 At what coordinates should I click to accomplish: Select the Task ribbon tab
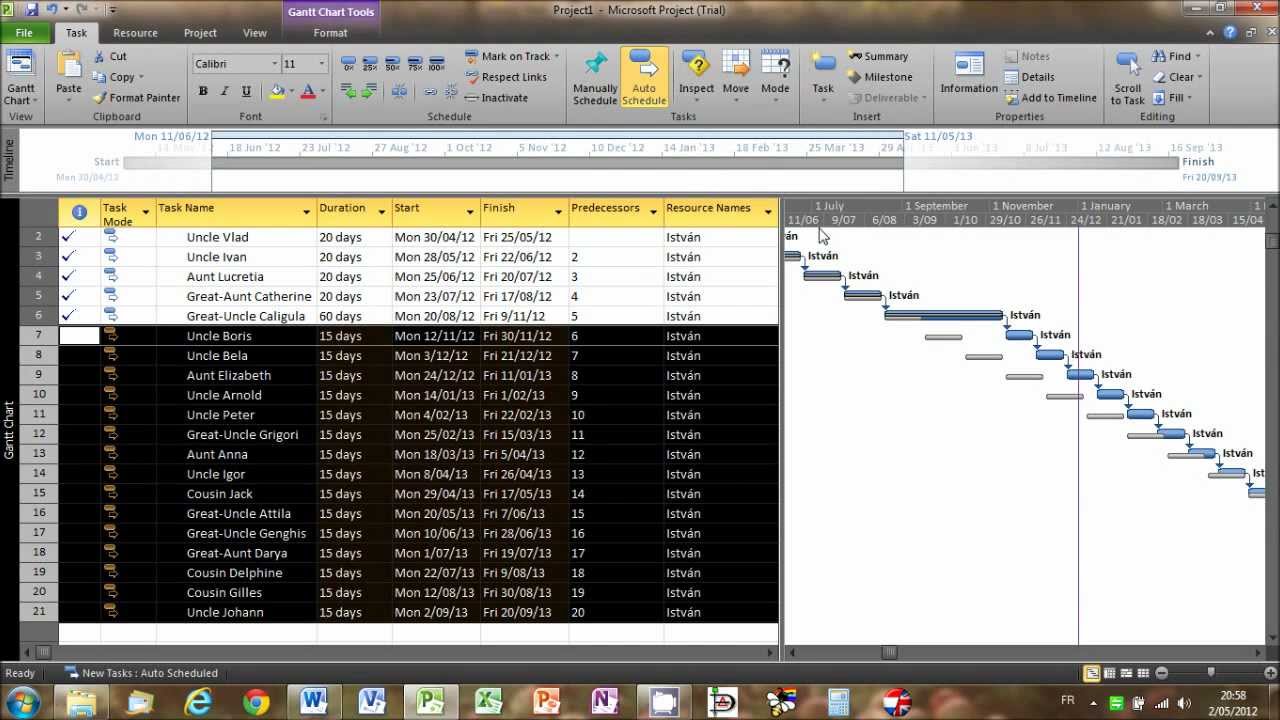[76, 33]
